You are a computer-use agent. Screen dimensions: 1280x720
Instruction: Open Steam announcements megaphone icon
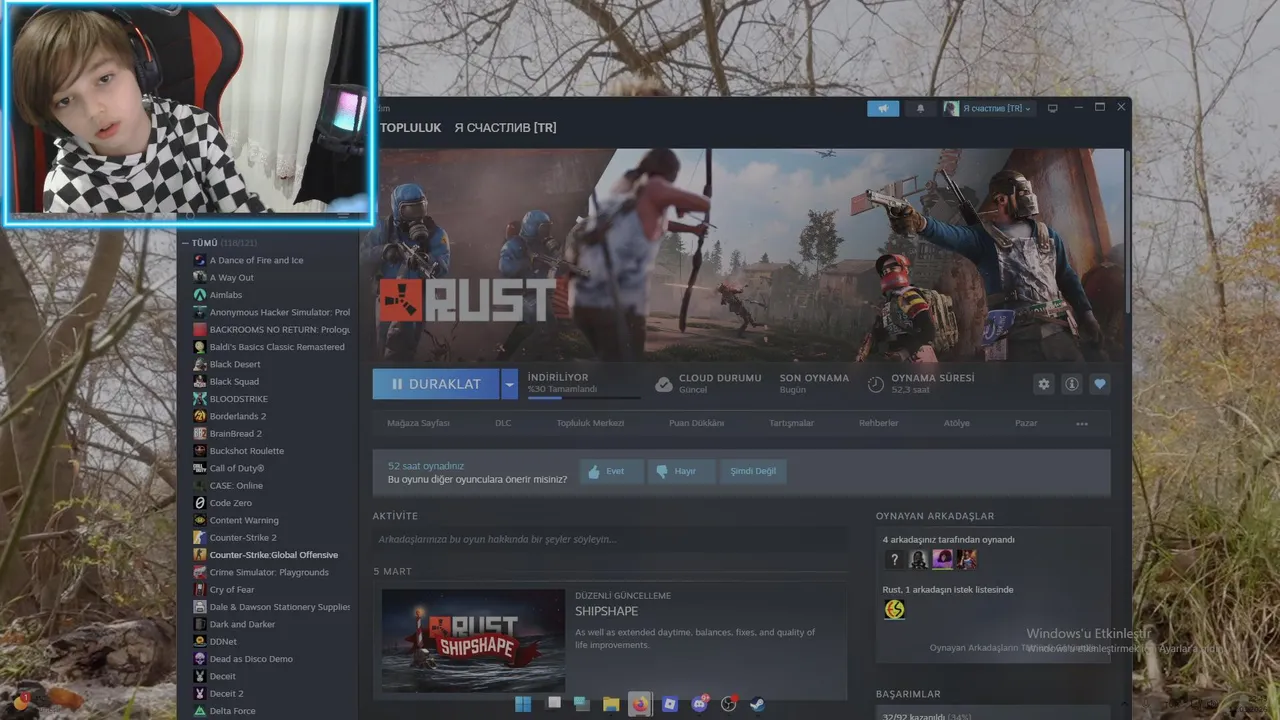(883, 108)
